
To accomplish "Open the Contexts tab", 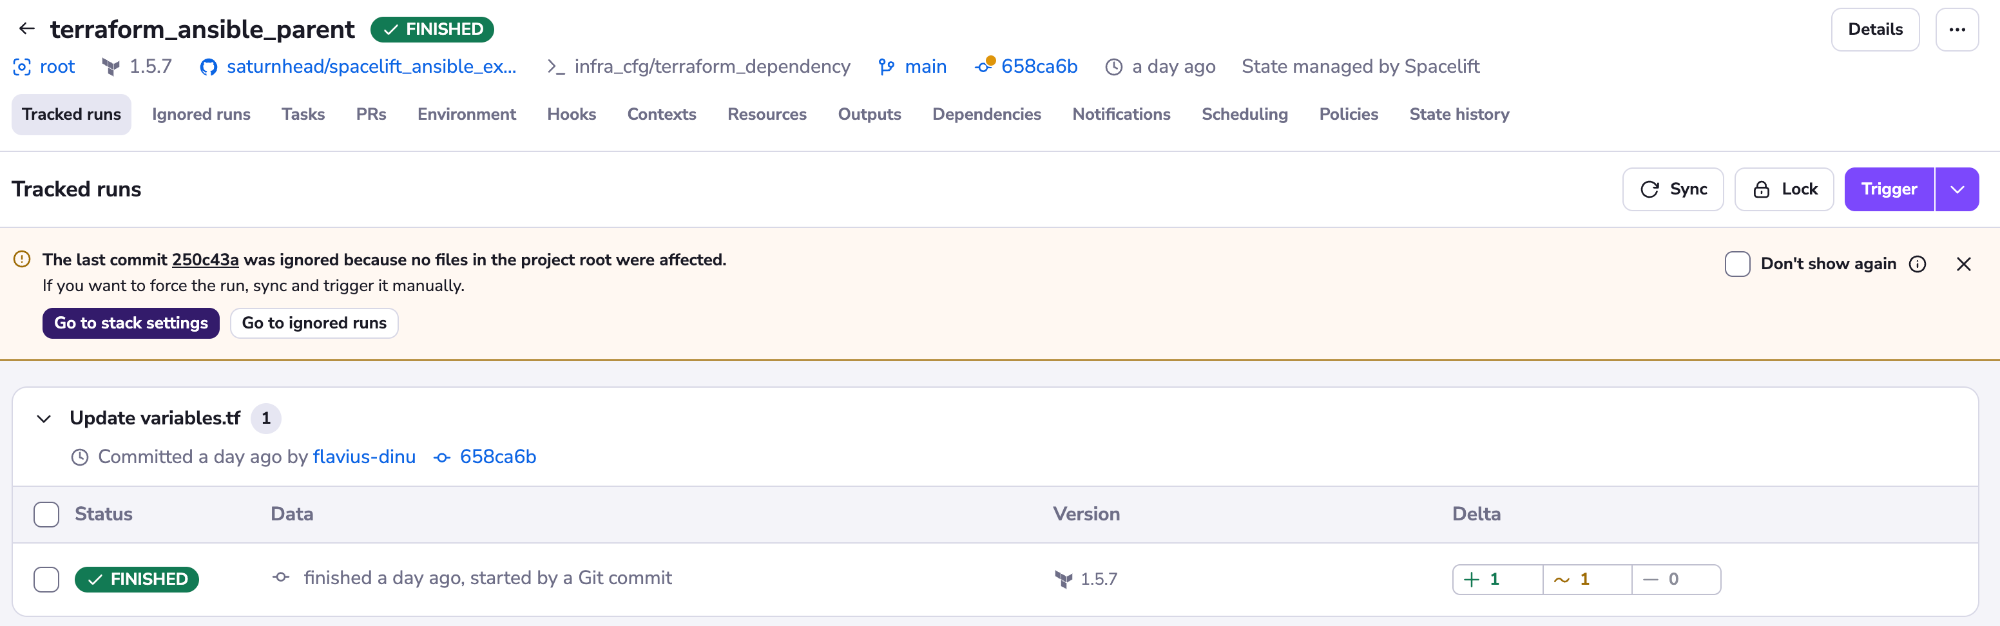I will click(x=662, y=114).
